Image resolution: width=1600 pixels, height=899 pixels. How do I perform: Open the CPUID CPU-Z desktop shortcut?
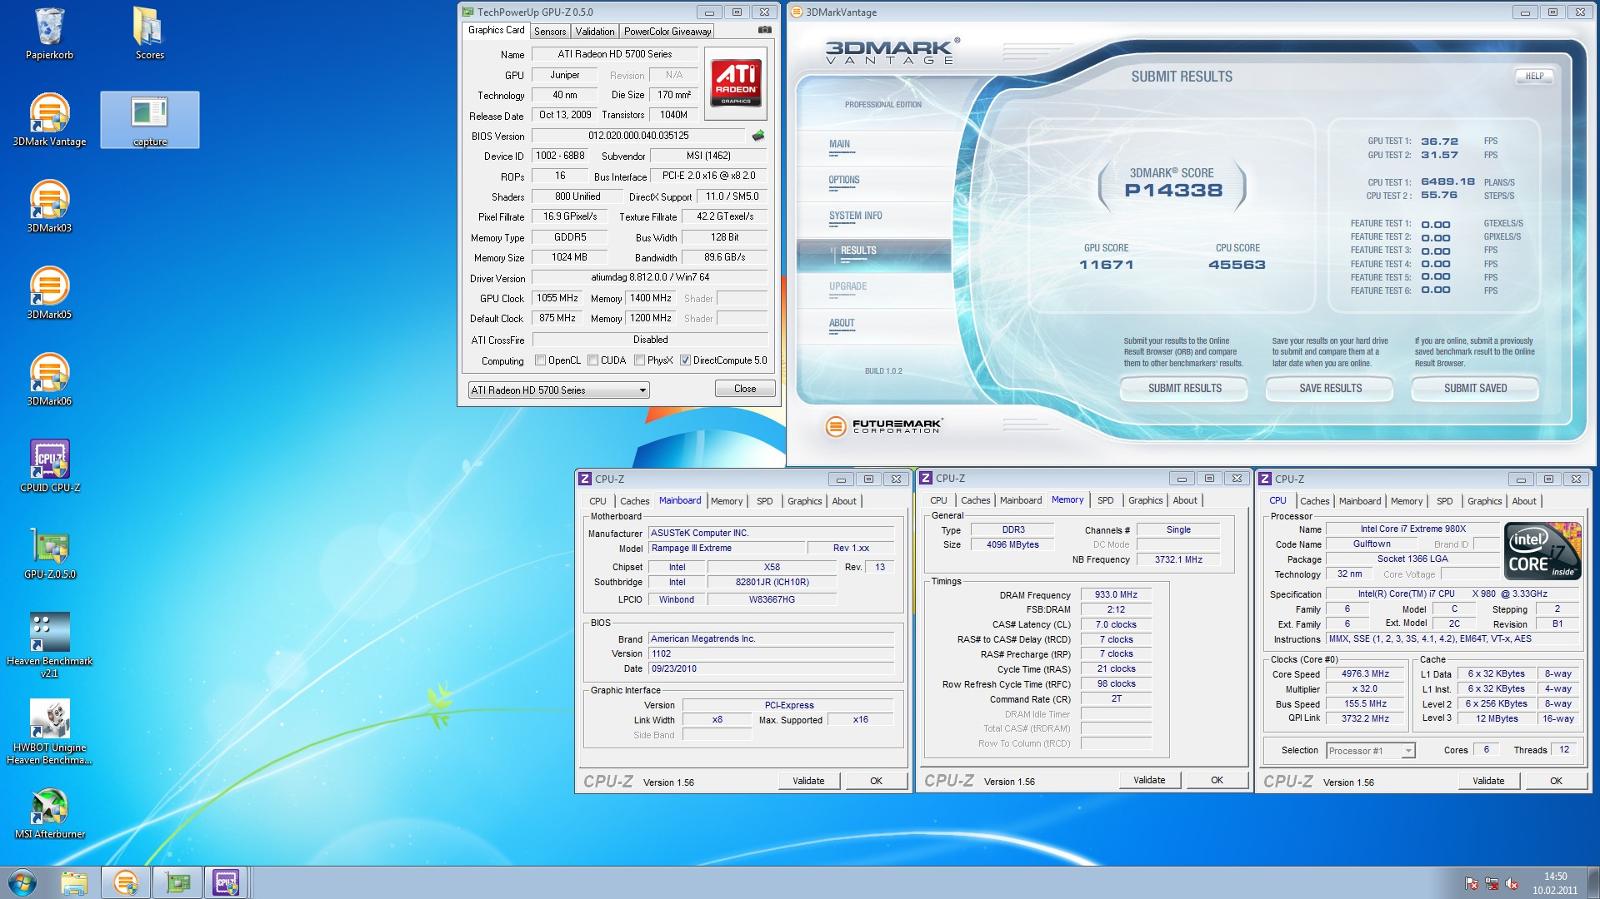pos(49,466)
